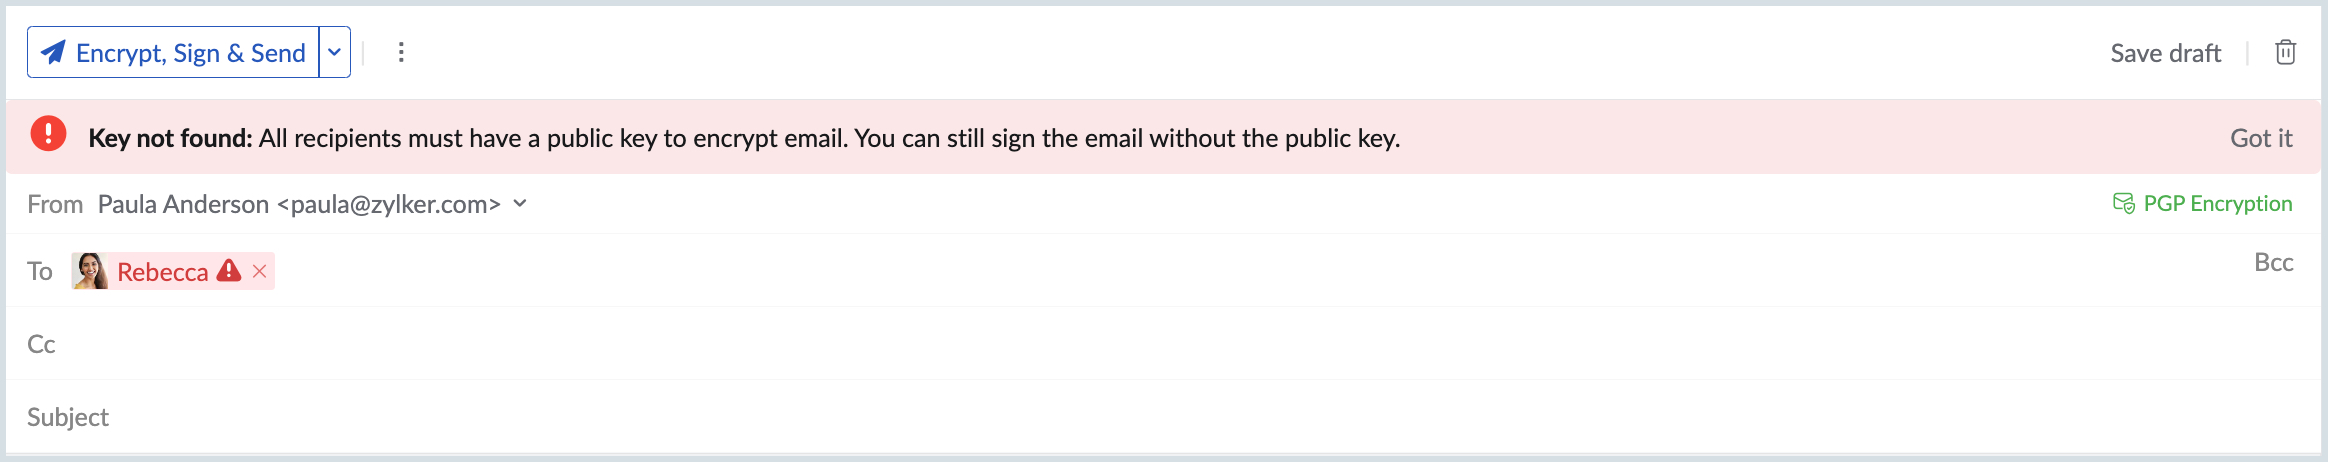Dismiss the alert with Got it
Screen dimensions: 2328x462
pos(2260,138)
